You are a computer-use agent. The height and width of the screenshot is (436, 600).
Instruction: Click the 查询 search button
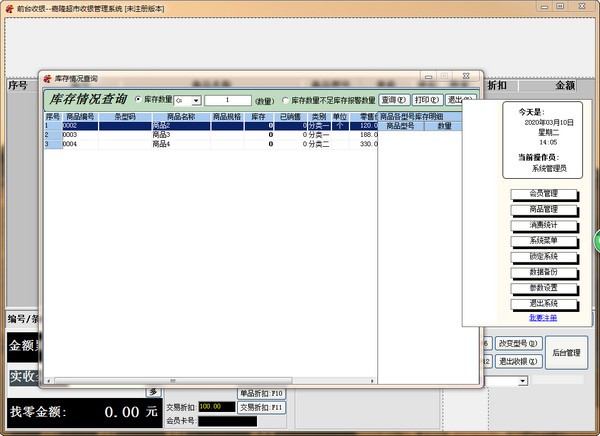pyautogui.click(x=394, y=100)
